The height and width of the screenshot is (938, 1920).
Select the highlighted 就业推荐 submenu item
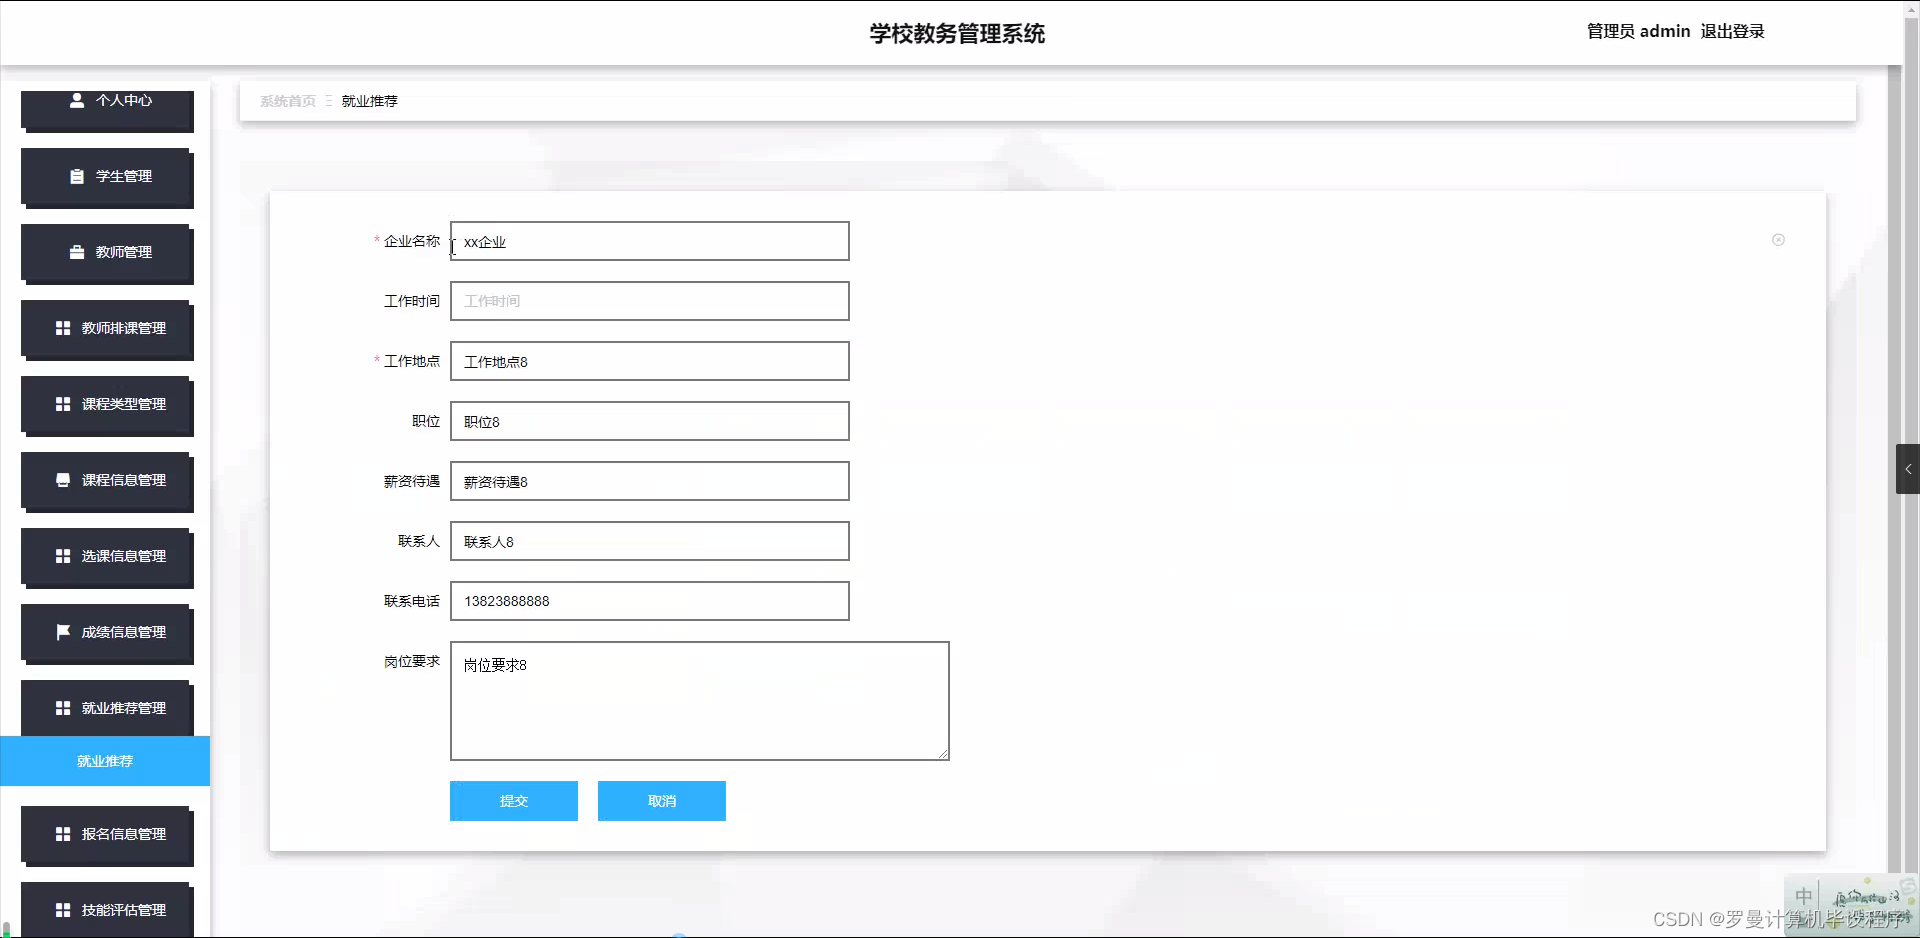(x=104, y=761)
